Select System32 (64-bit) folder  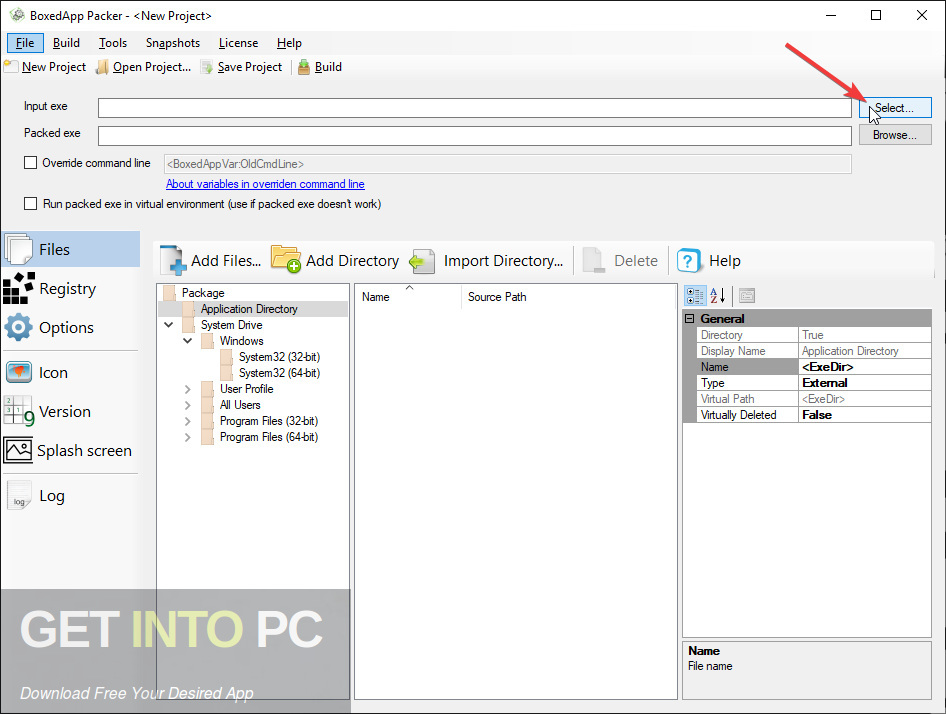coord(279,373)
